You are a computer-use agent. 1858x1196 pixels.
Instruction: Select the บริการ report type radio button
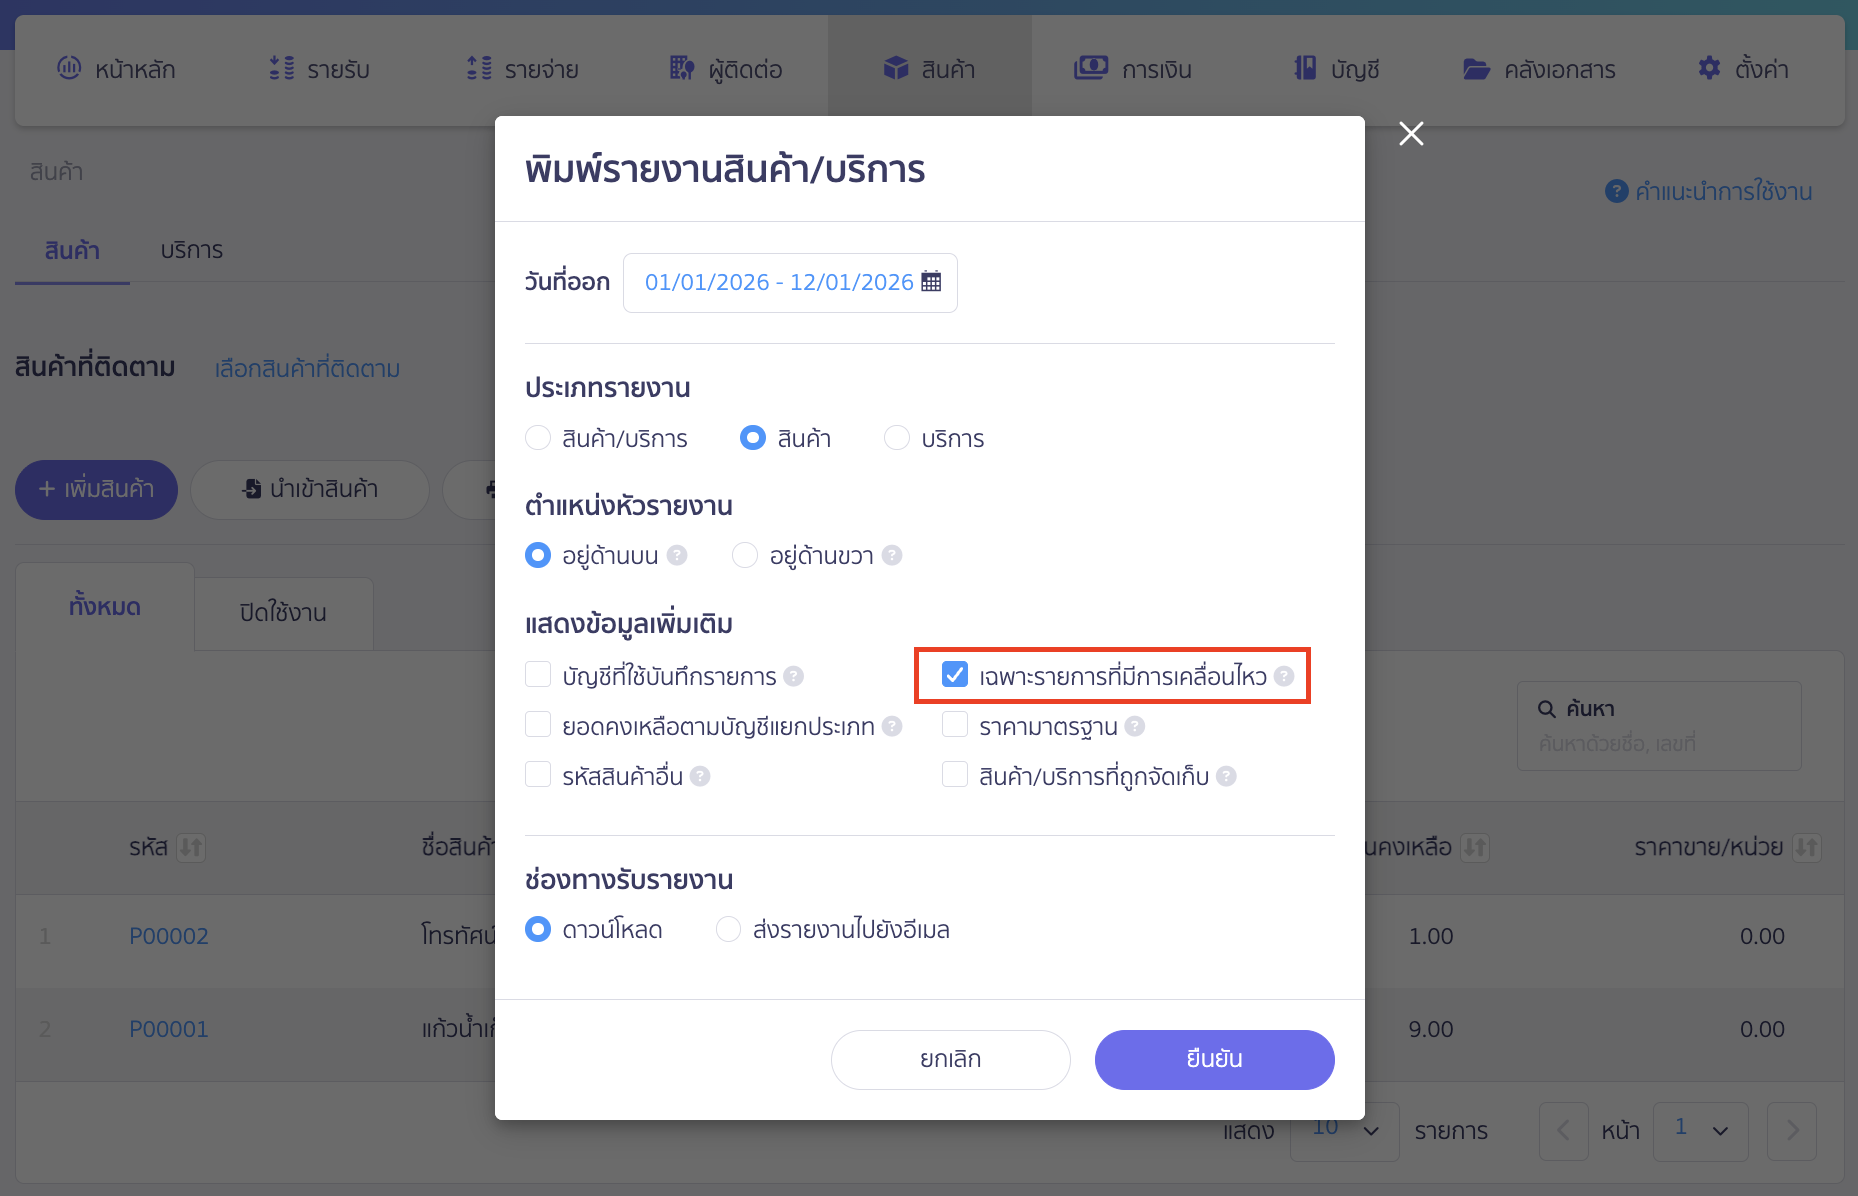896,437
